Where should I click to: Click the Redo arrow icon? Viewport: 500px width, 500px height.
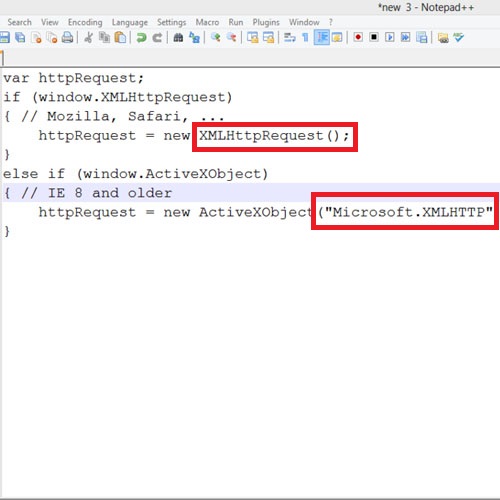pyautogui.click(x=157, y=37)
